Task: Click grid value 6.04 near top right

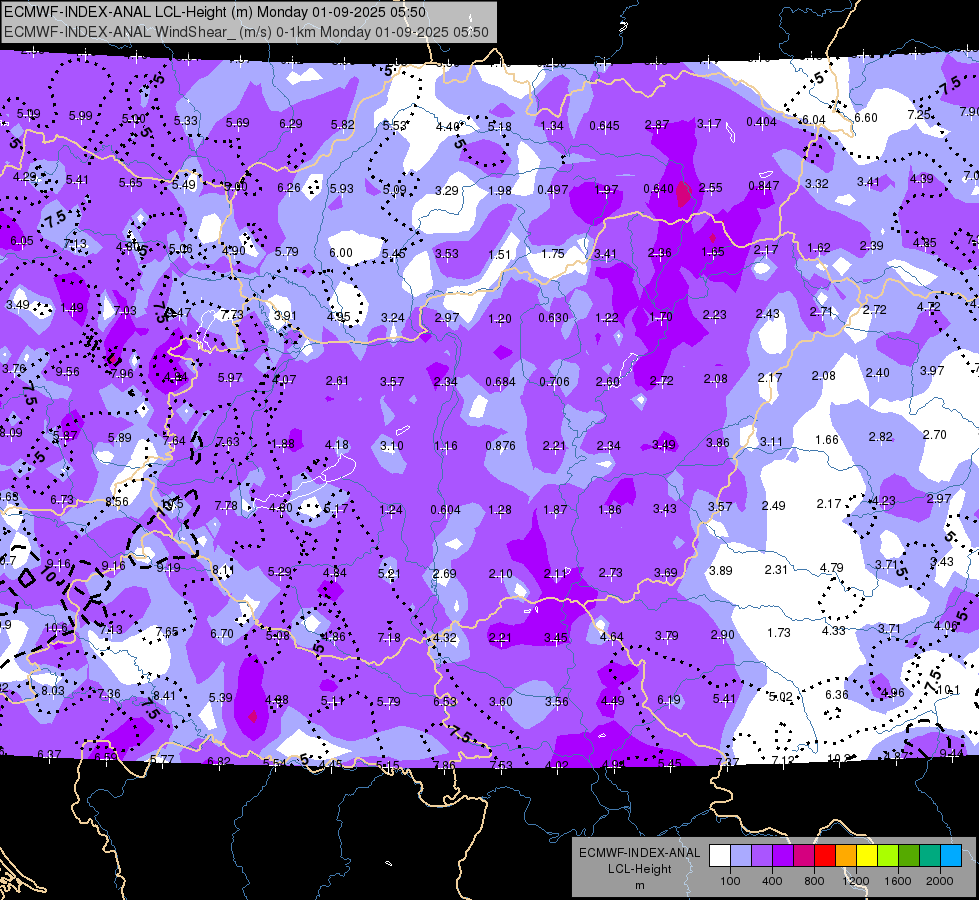Action: (x=813, y=119)
